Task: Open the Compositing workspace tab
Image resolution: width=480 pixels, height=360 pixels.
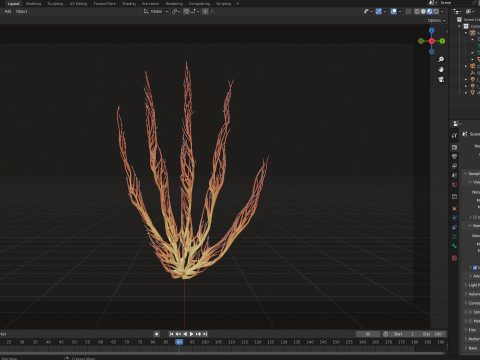Action: pyautogui.click(x=199, y=4)
